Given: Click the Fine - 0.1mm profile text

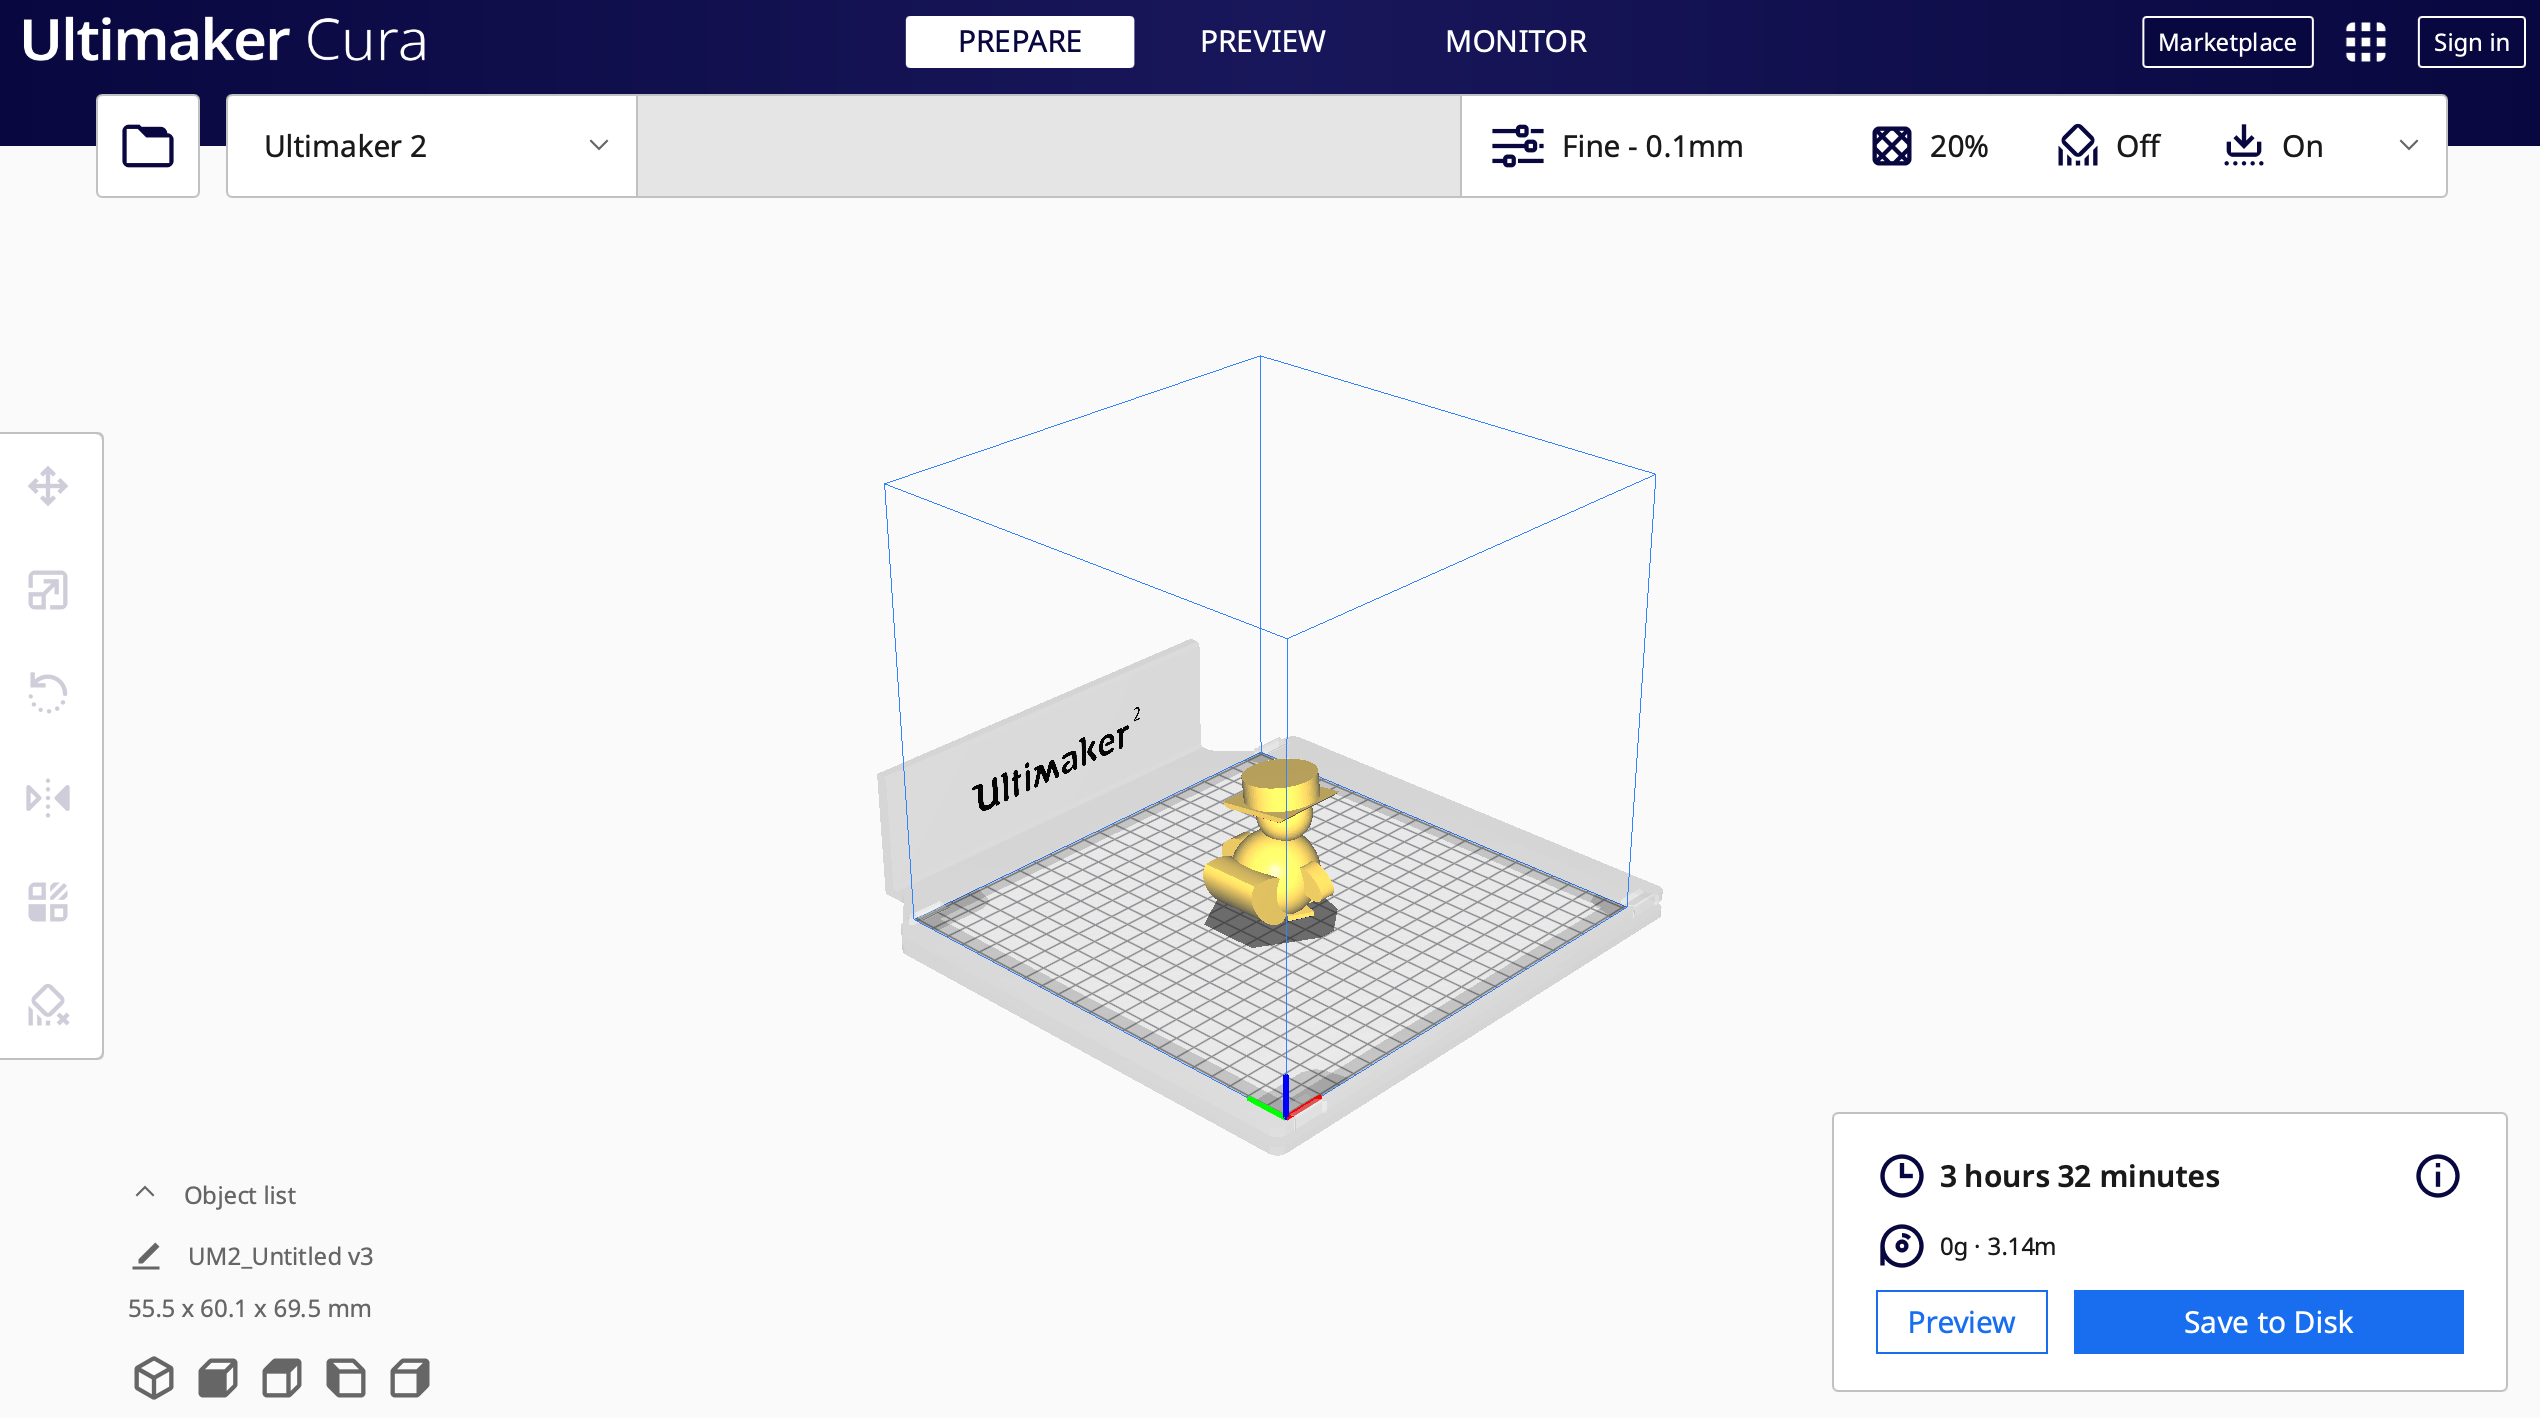Looking at the screenshot, I should tap(1653, 146).
